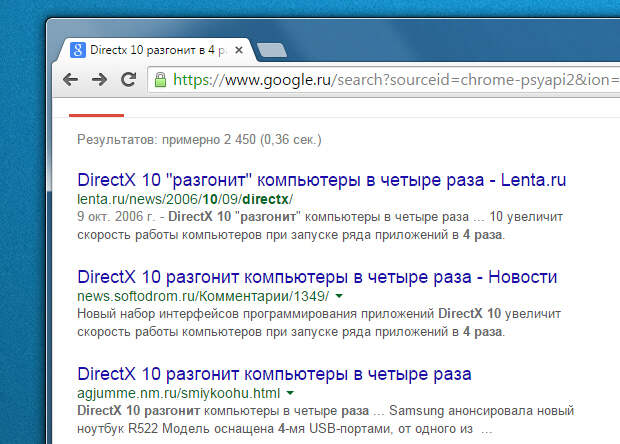The width and height of the screenshot is (620, 444).
Task: Click the browser Forward arrow button
Action: click(x=99, y=79)
